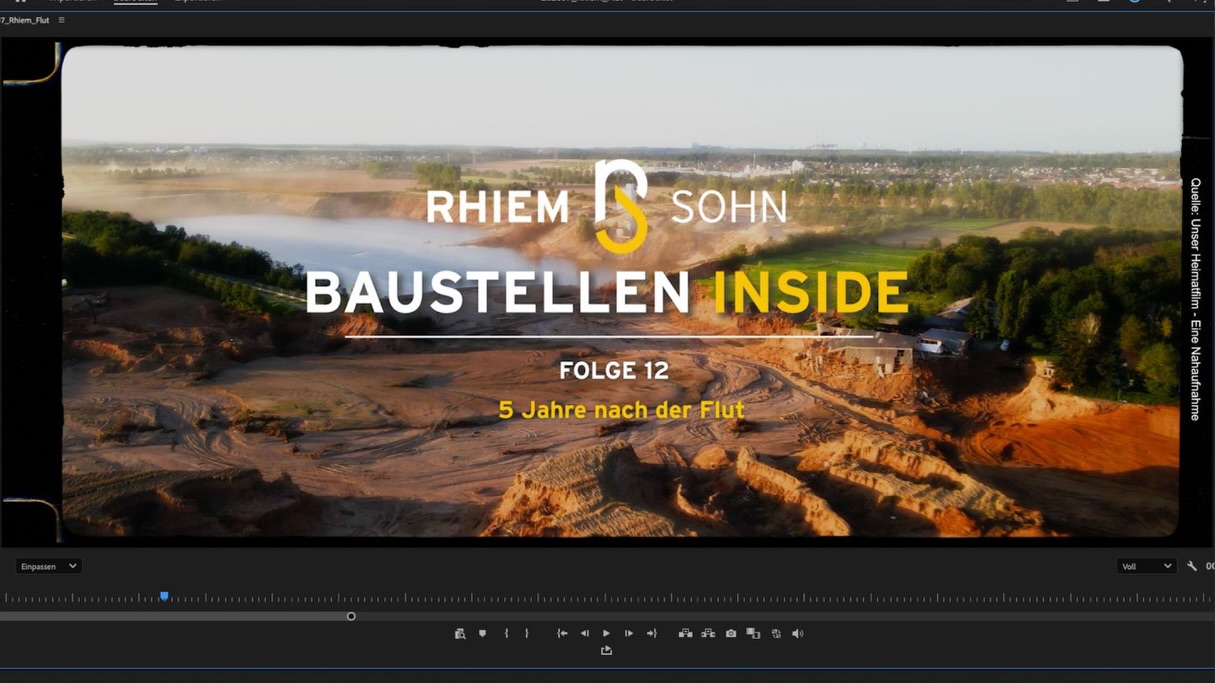Image resolution: width=1215 pixels, height=683 pixels.
Task: Open the Einpassen zoom level dropdown
Action: coord(48,567)
